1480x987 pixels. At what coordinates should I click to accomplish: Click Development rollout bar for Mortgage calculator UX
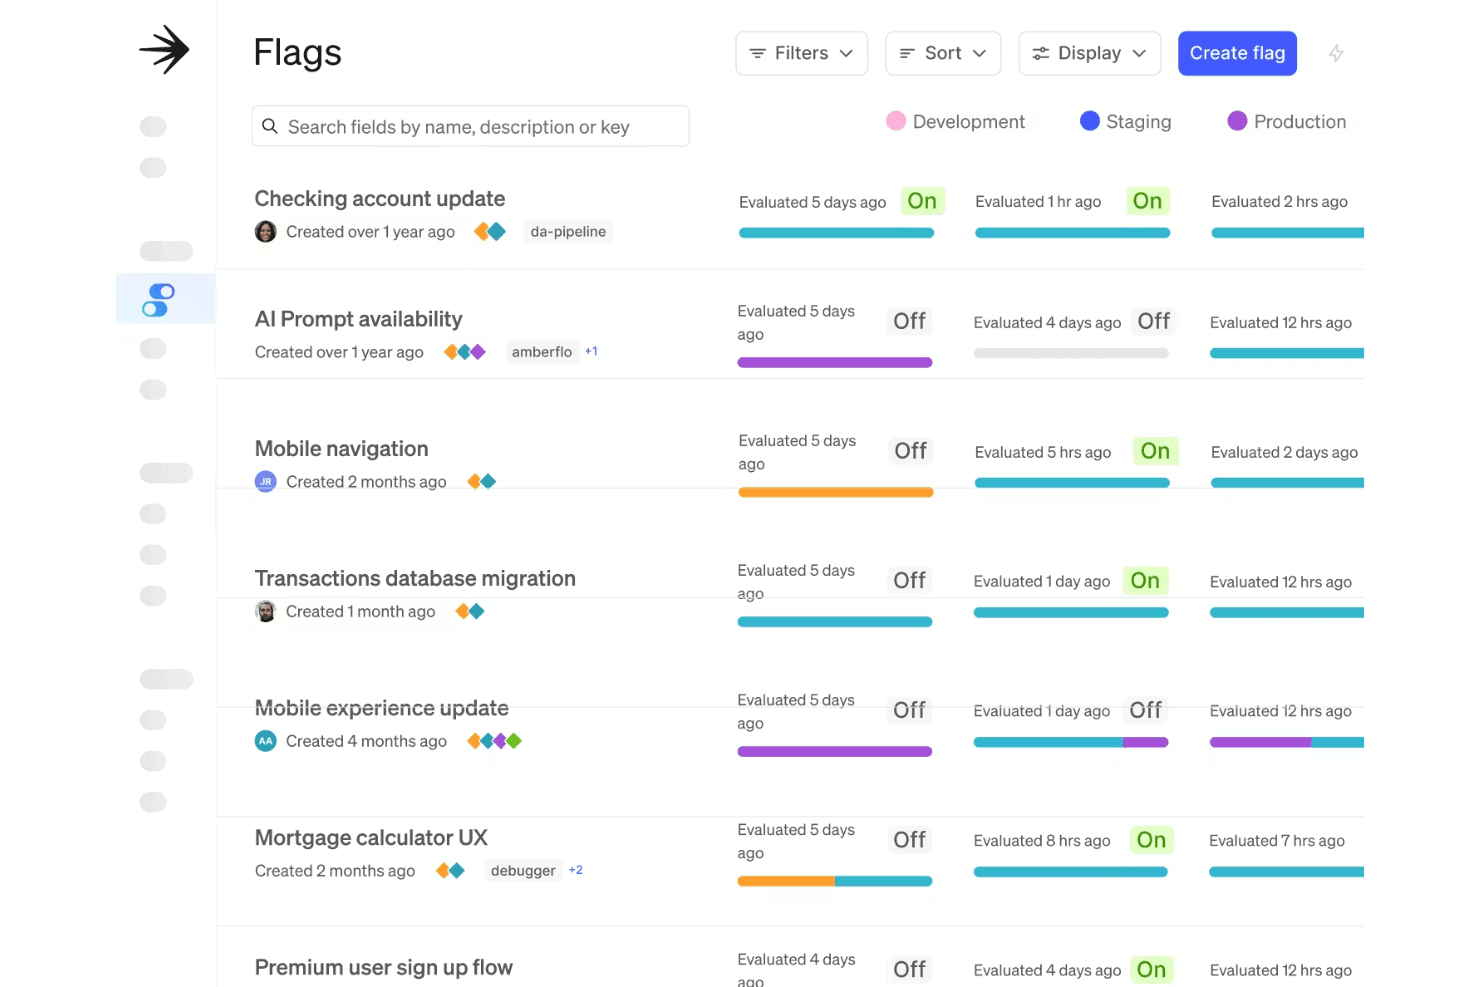coord(835,881)
